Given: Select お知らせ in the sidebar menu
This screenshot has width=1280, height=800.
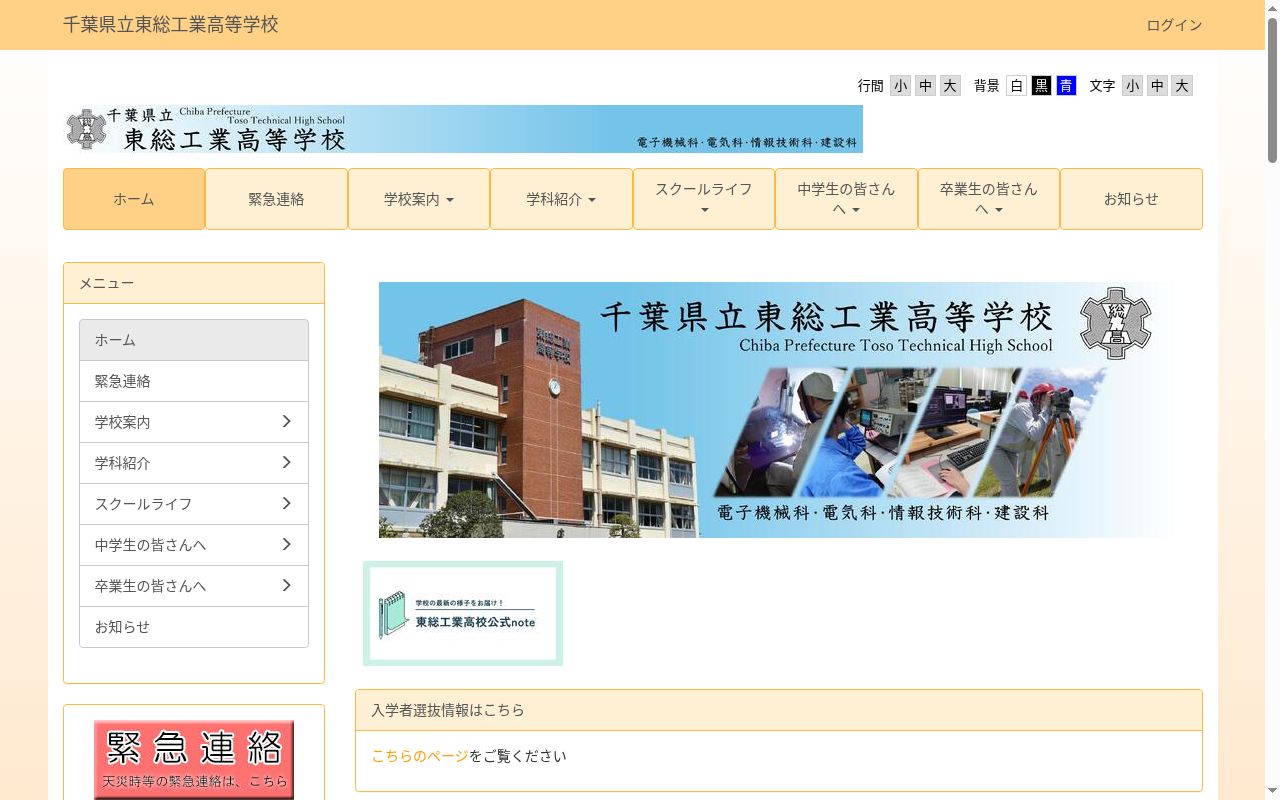Looking at the screenshot, I should coord(194,627).
